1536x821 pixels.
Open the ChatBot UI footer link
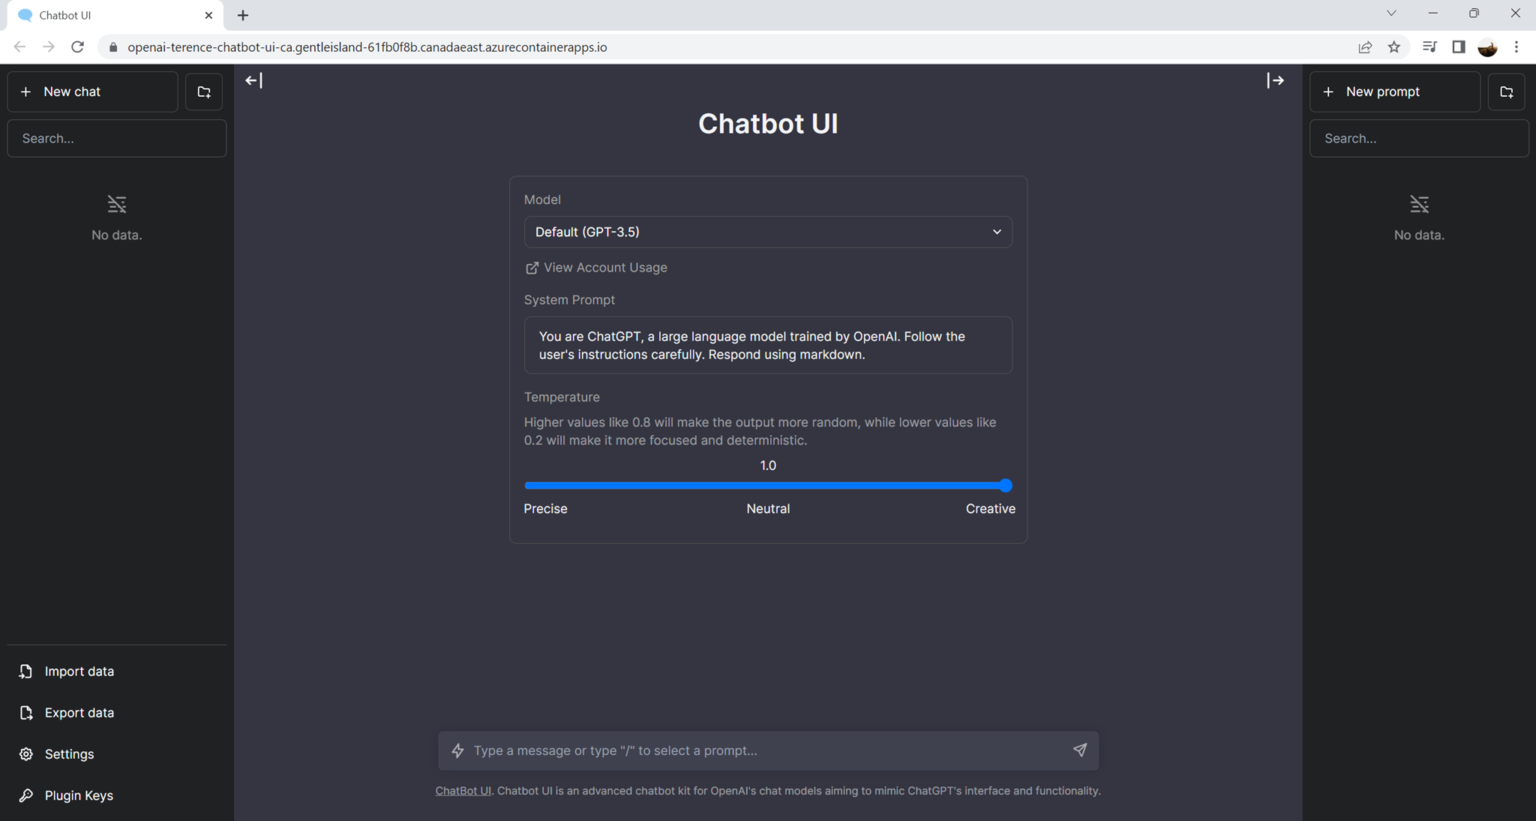click(x=463, y=790)
